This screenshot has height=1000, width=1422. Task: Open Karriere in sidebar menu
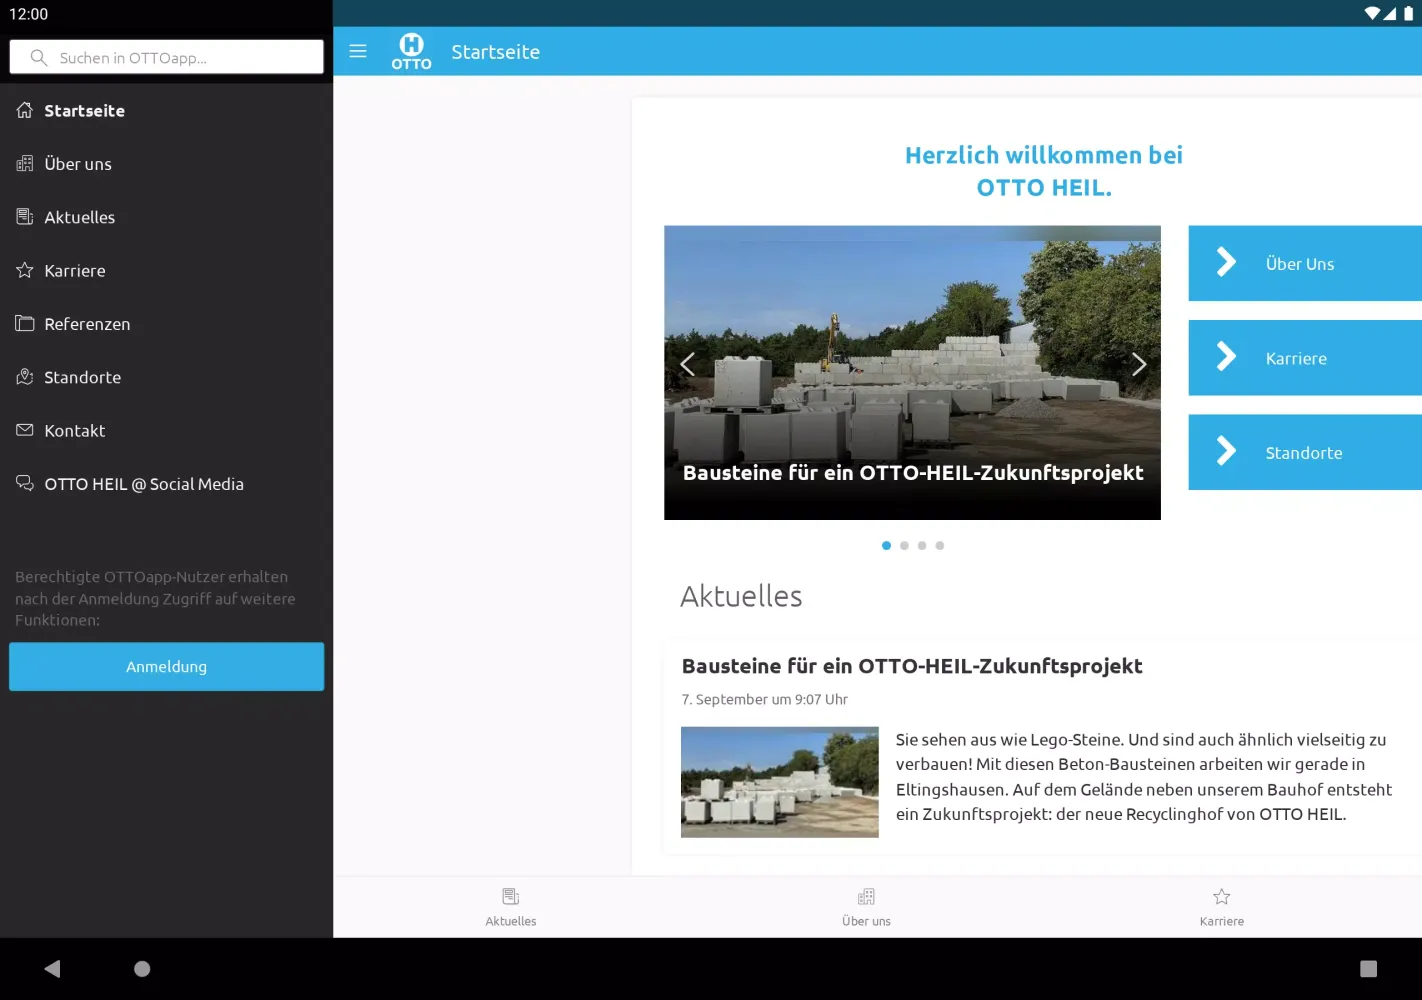coord(166,270)
